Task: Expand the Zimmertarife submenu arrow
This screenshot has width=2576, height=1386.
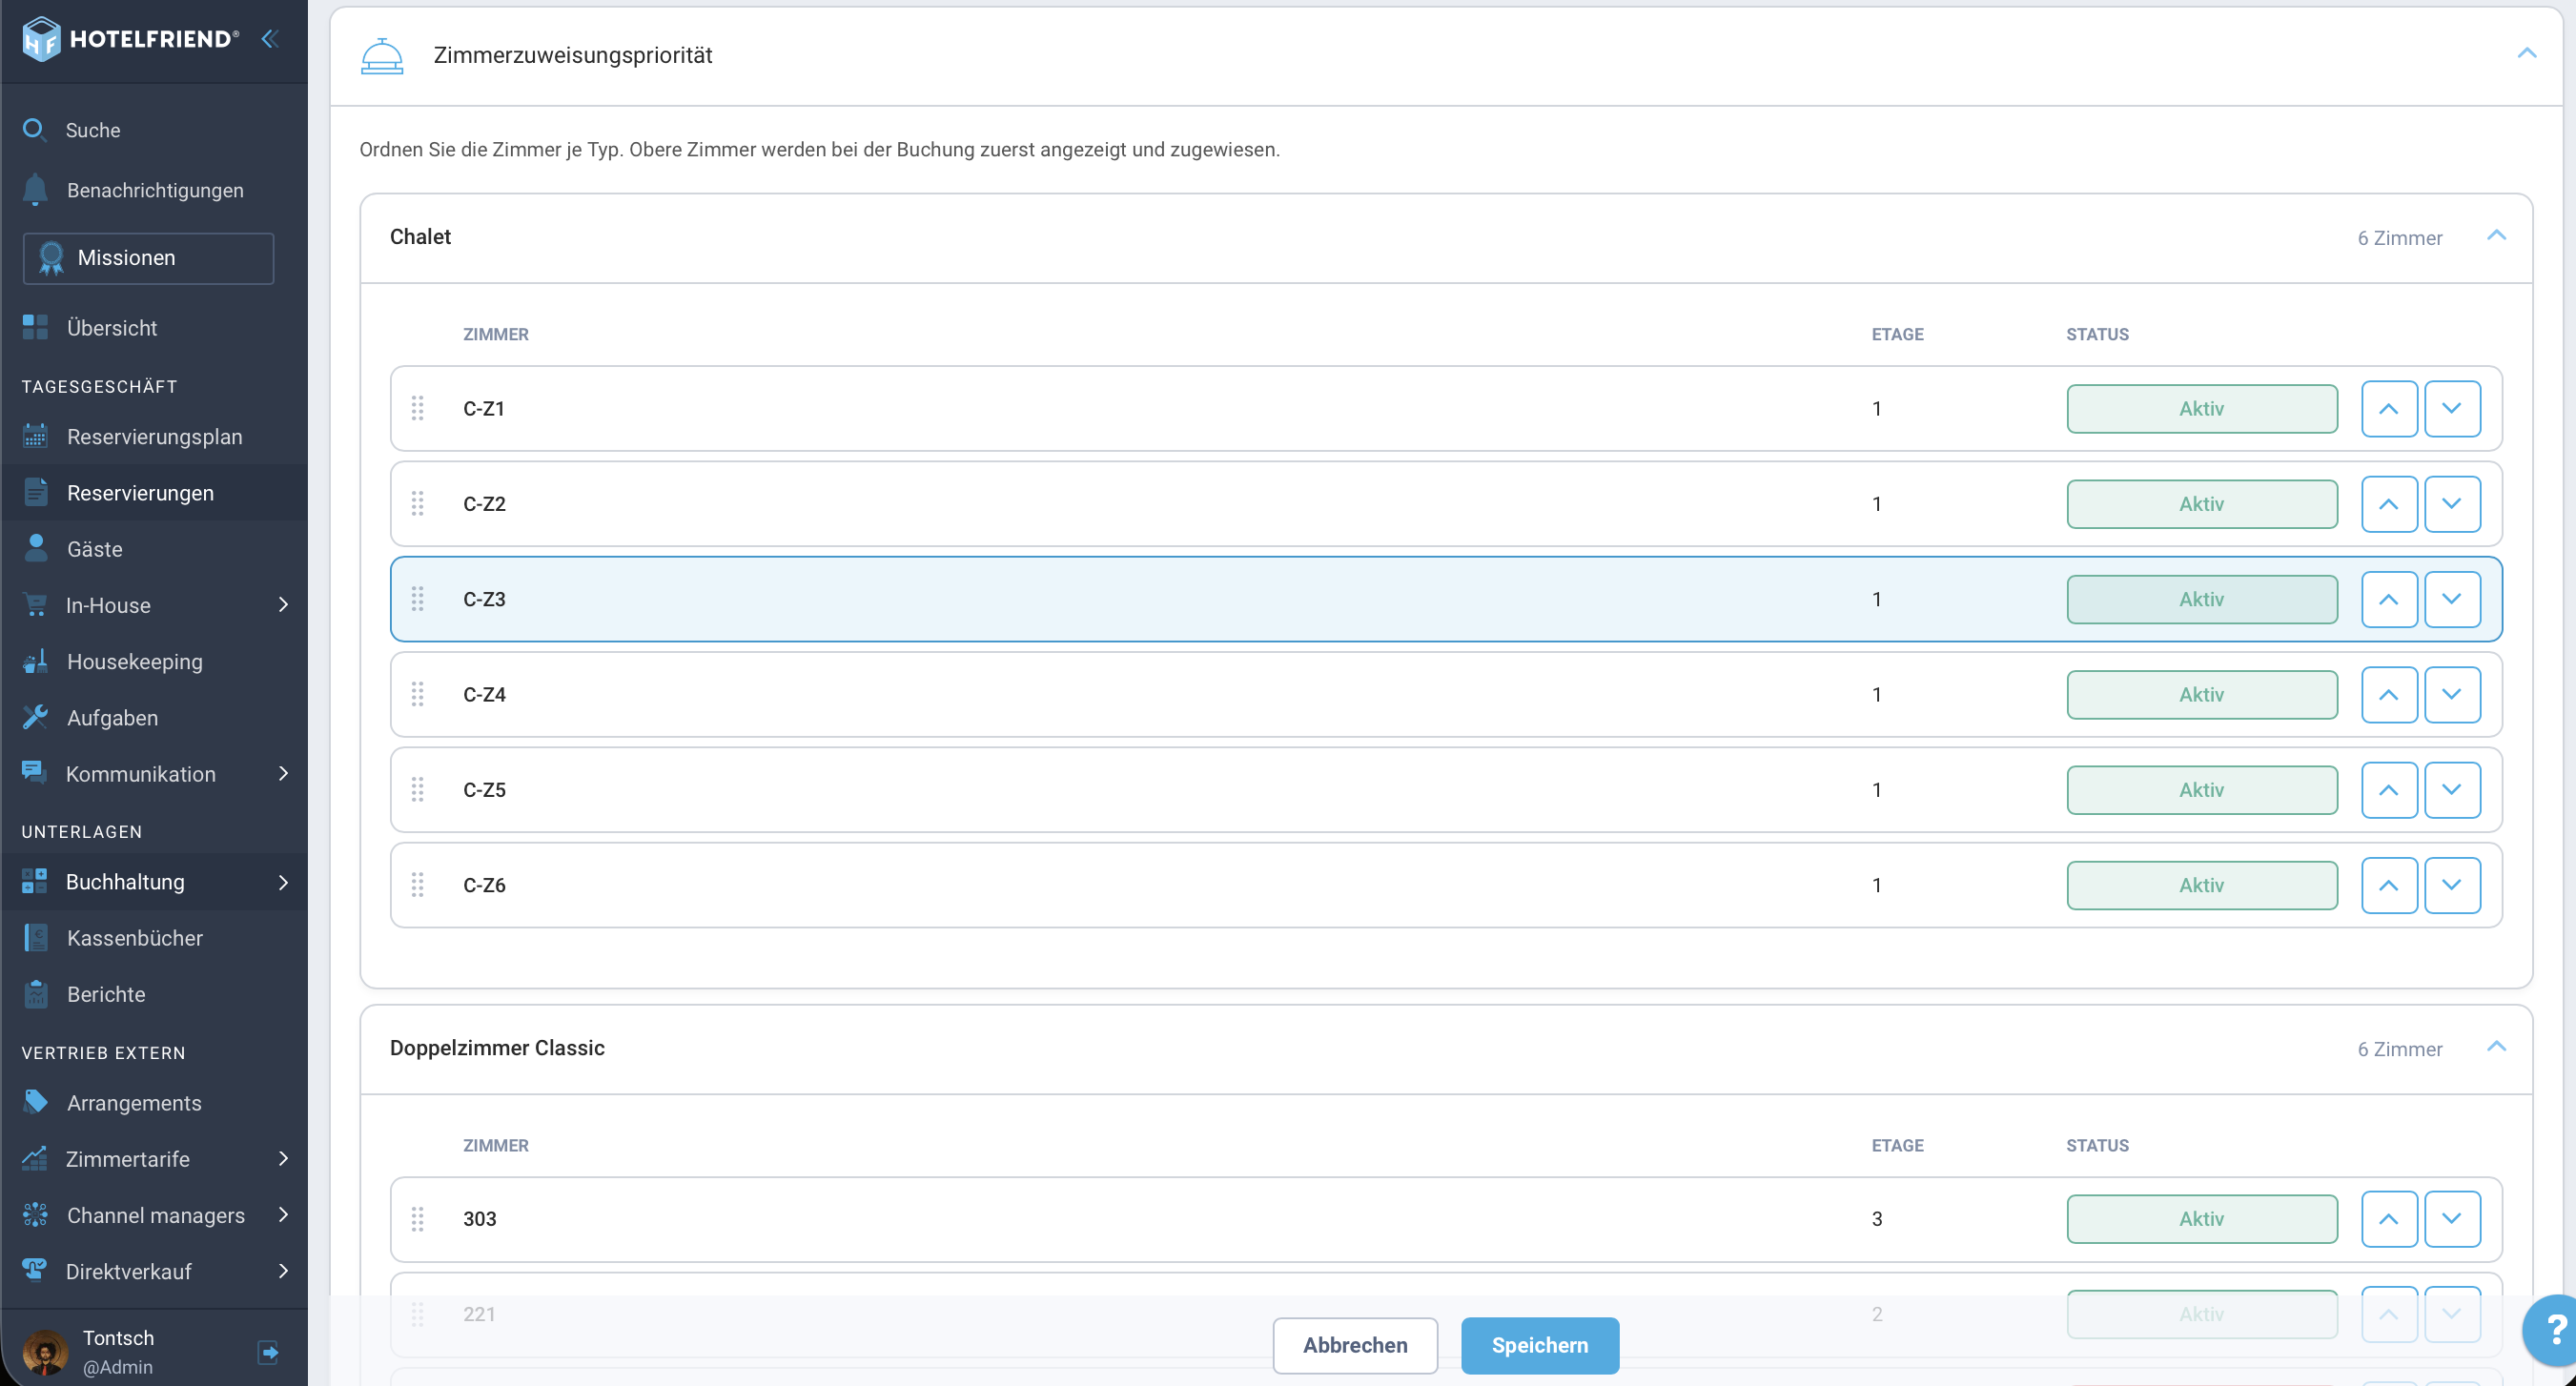Action: [283, 1158]
